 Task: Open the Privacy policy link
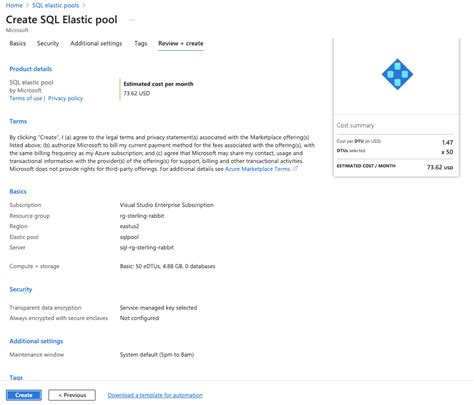click(x=65, y=98)
